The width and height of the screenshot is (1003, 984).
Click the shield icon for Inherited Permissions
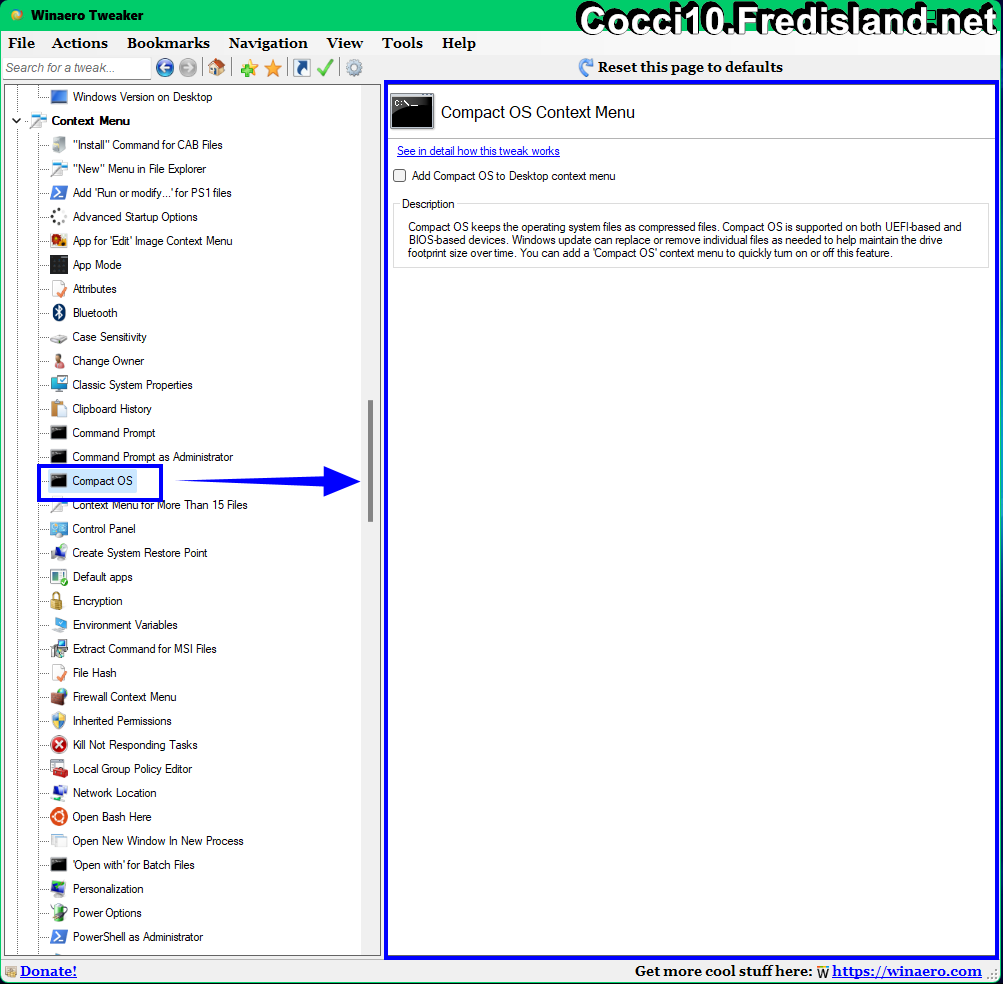click(59, 721)
